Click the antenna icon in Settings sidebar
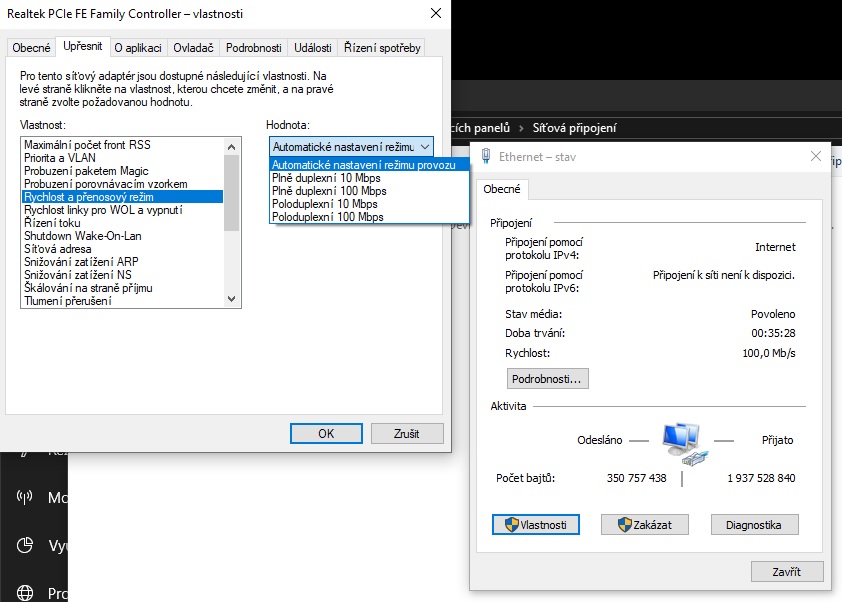The width and height of the screenshot is (842, 602). tap(25, 497)
